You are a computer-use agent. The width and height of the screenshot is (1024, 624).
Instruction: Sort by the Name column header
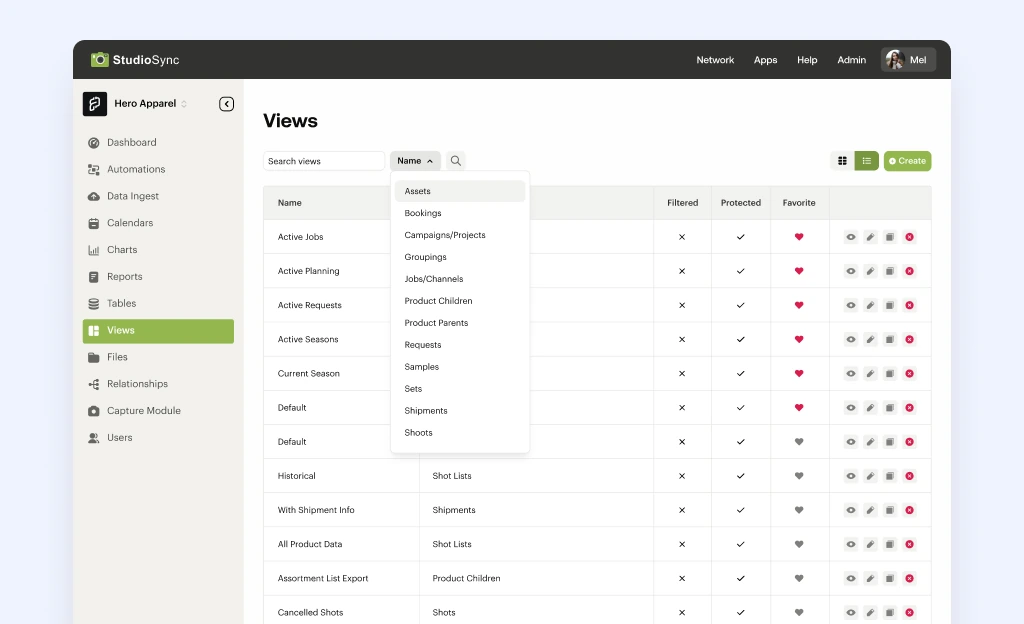click(289, 203)
